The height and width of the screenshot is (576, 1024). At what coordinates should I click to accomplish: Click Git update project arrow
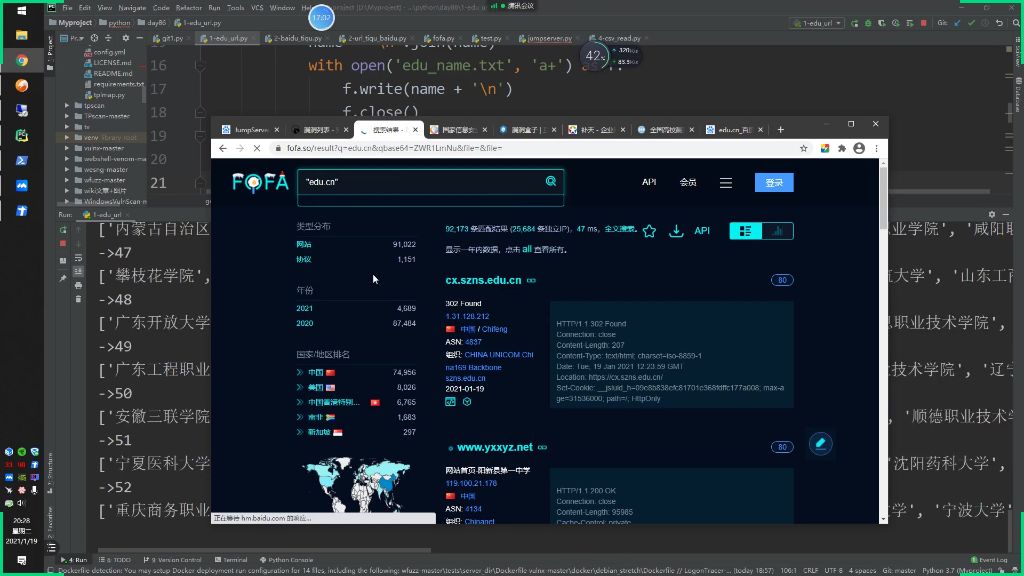(x=957, y=23)
